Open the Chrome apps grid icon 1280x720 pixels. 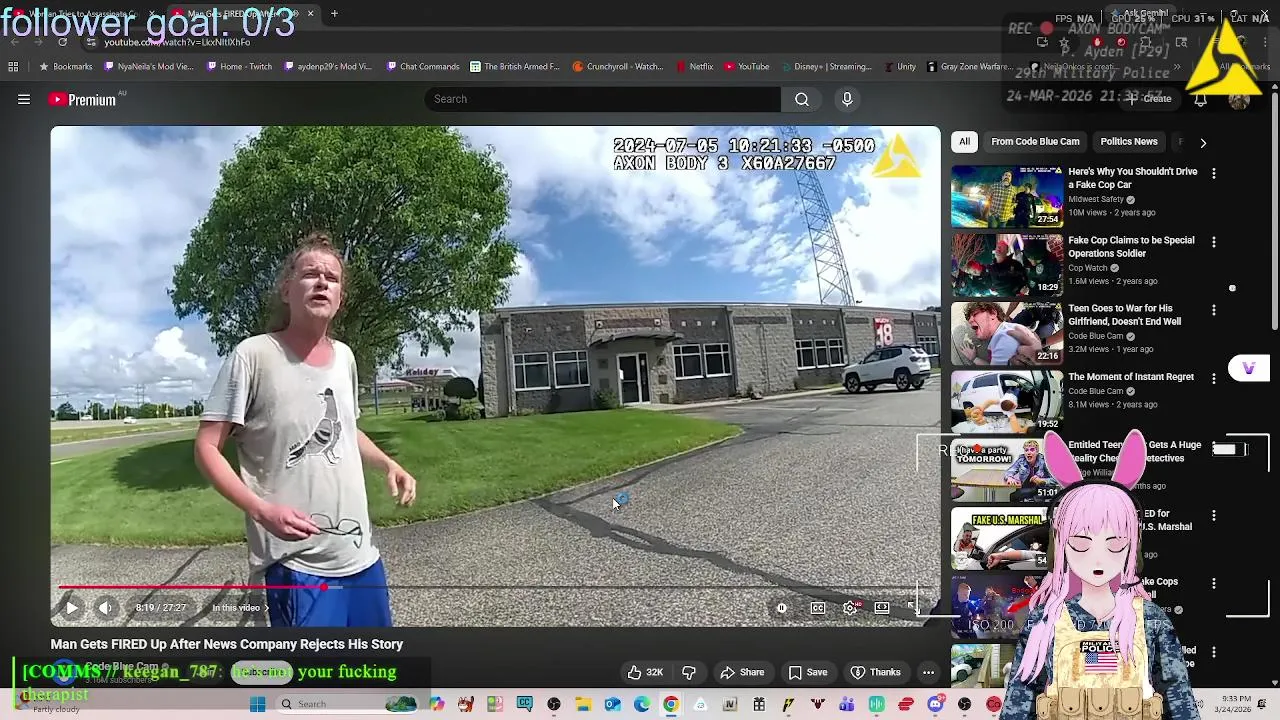tap(13, 67)
